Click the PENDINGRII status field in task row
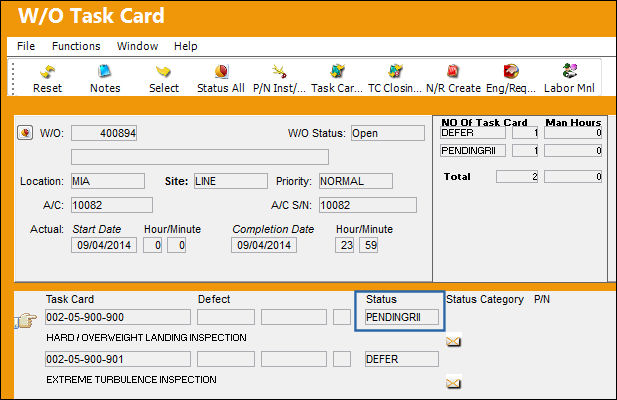Screen dimensions: 617x400 point(402,317)
